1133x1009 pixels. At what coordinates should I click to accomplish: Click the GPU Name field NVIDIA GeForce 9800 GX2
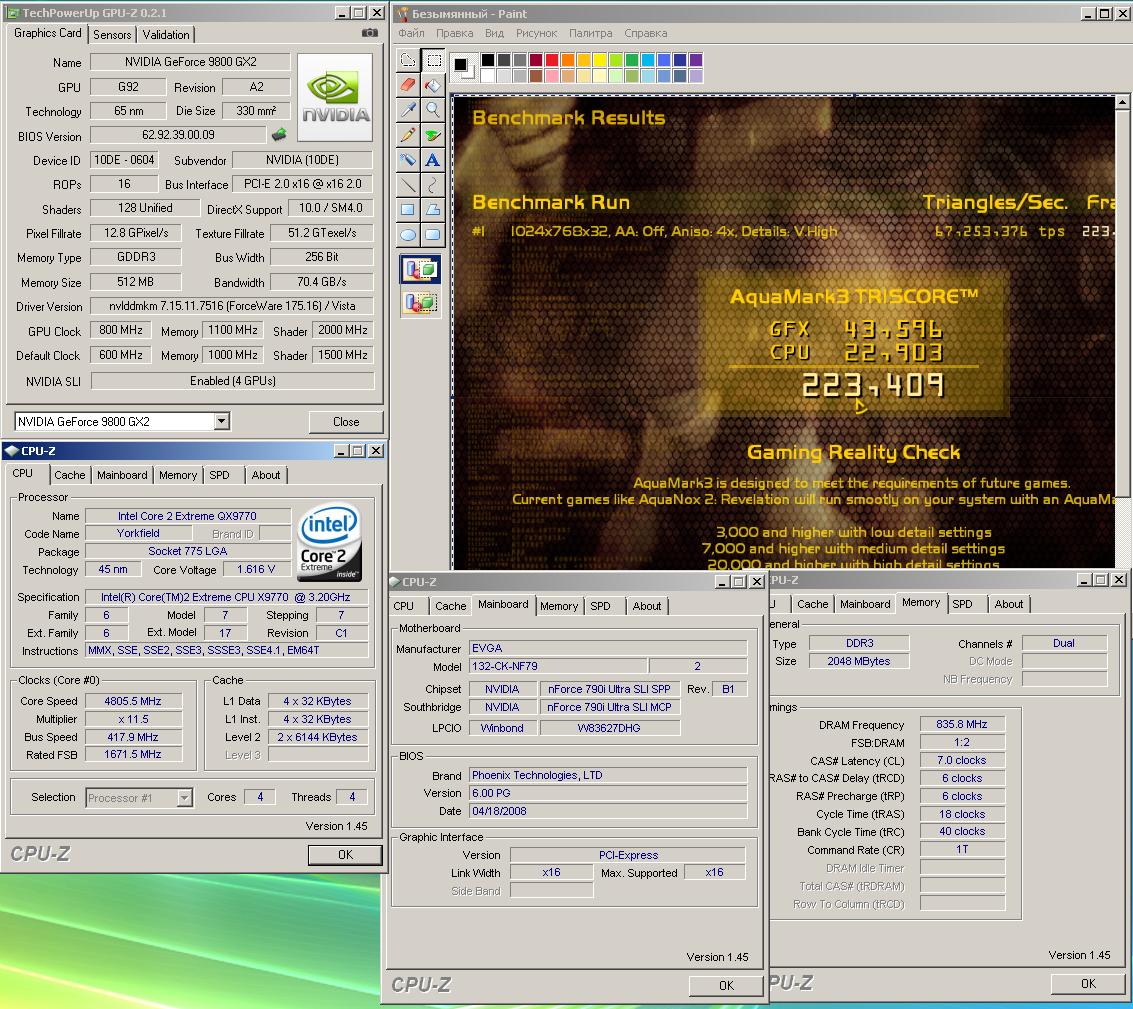(190, 62)
